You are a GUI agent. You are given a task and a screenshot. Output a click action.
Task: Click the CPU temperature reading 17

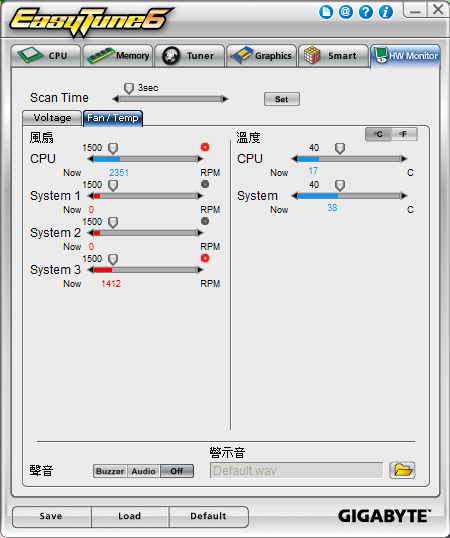coord(313,171)
